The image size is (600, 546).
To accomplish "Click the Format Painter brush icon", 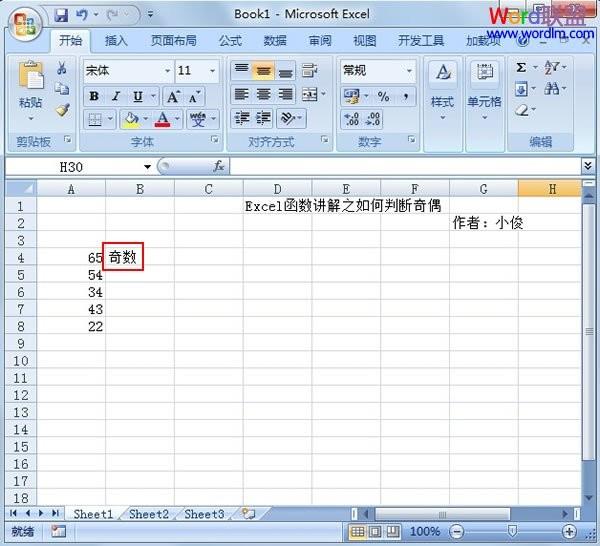I will 62,110.
